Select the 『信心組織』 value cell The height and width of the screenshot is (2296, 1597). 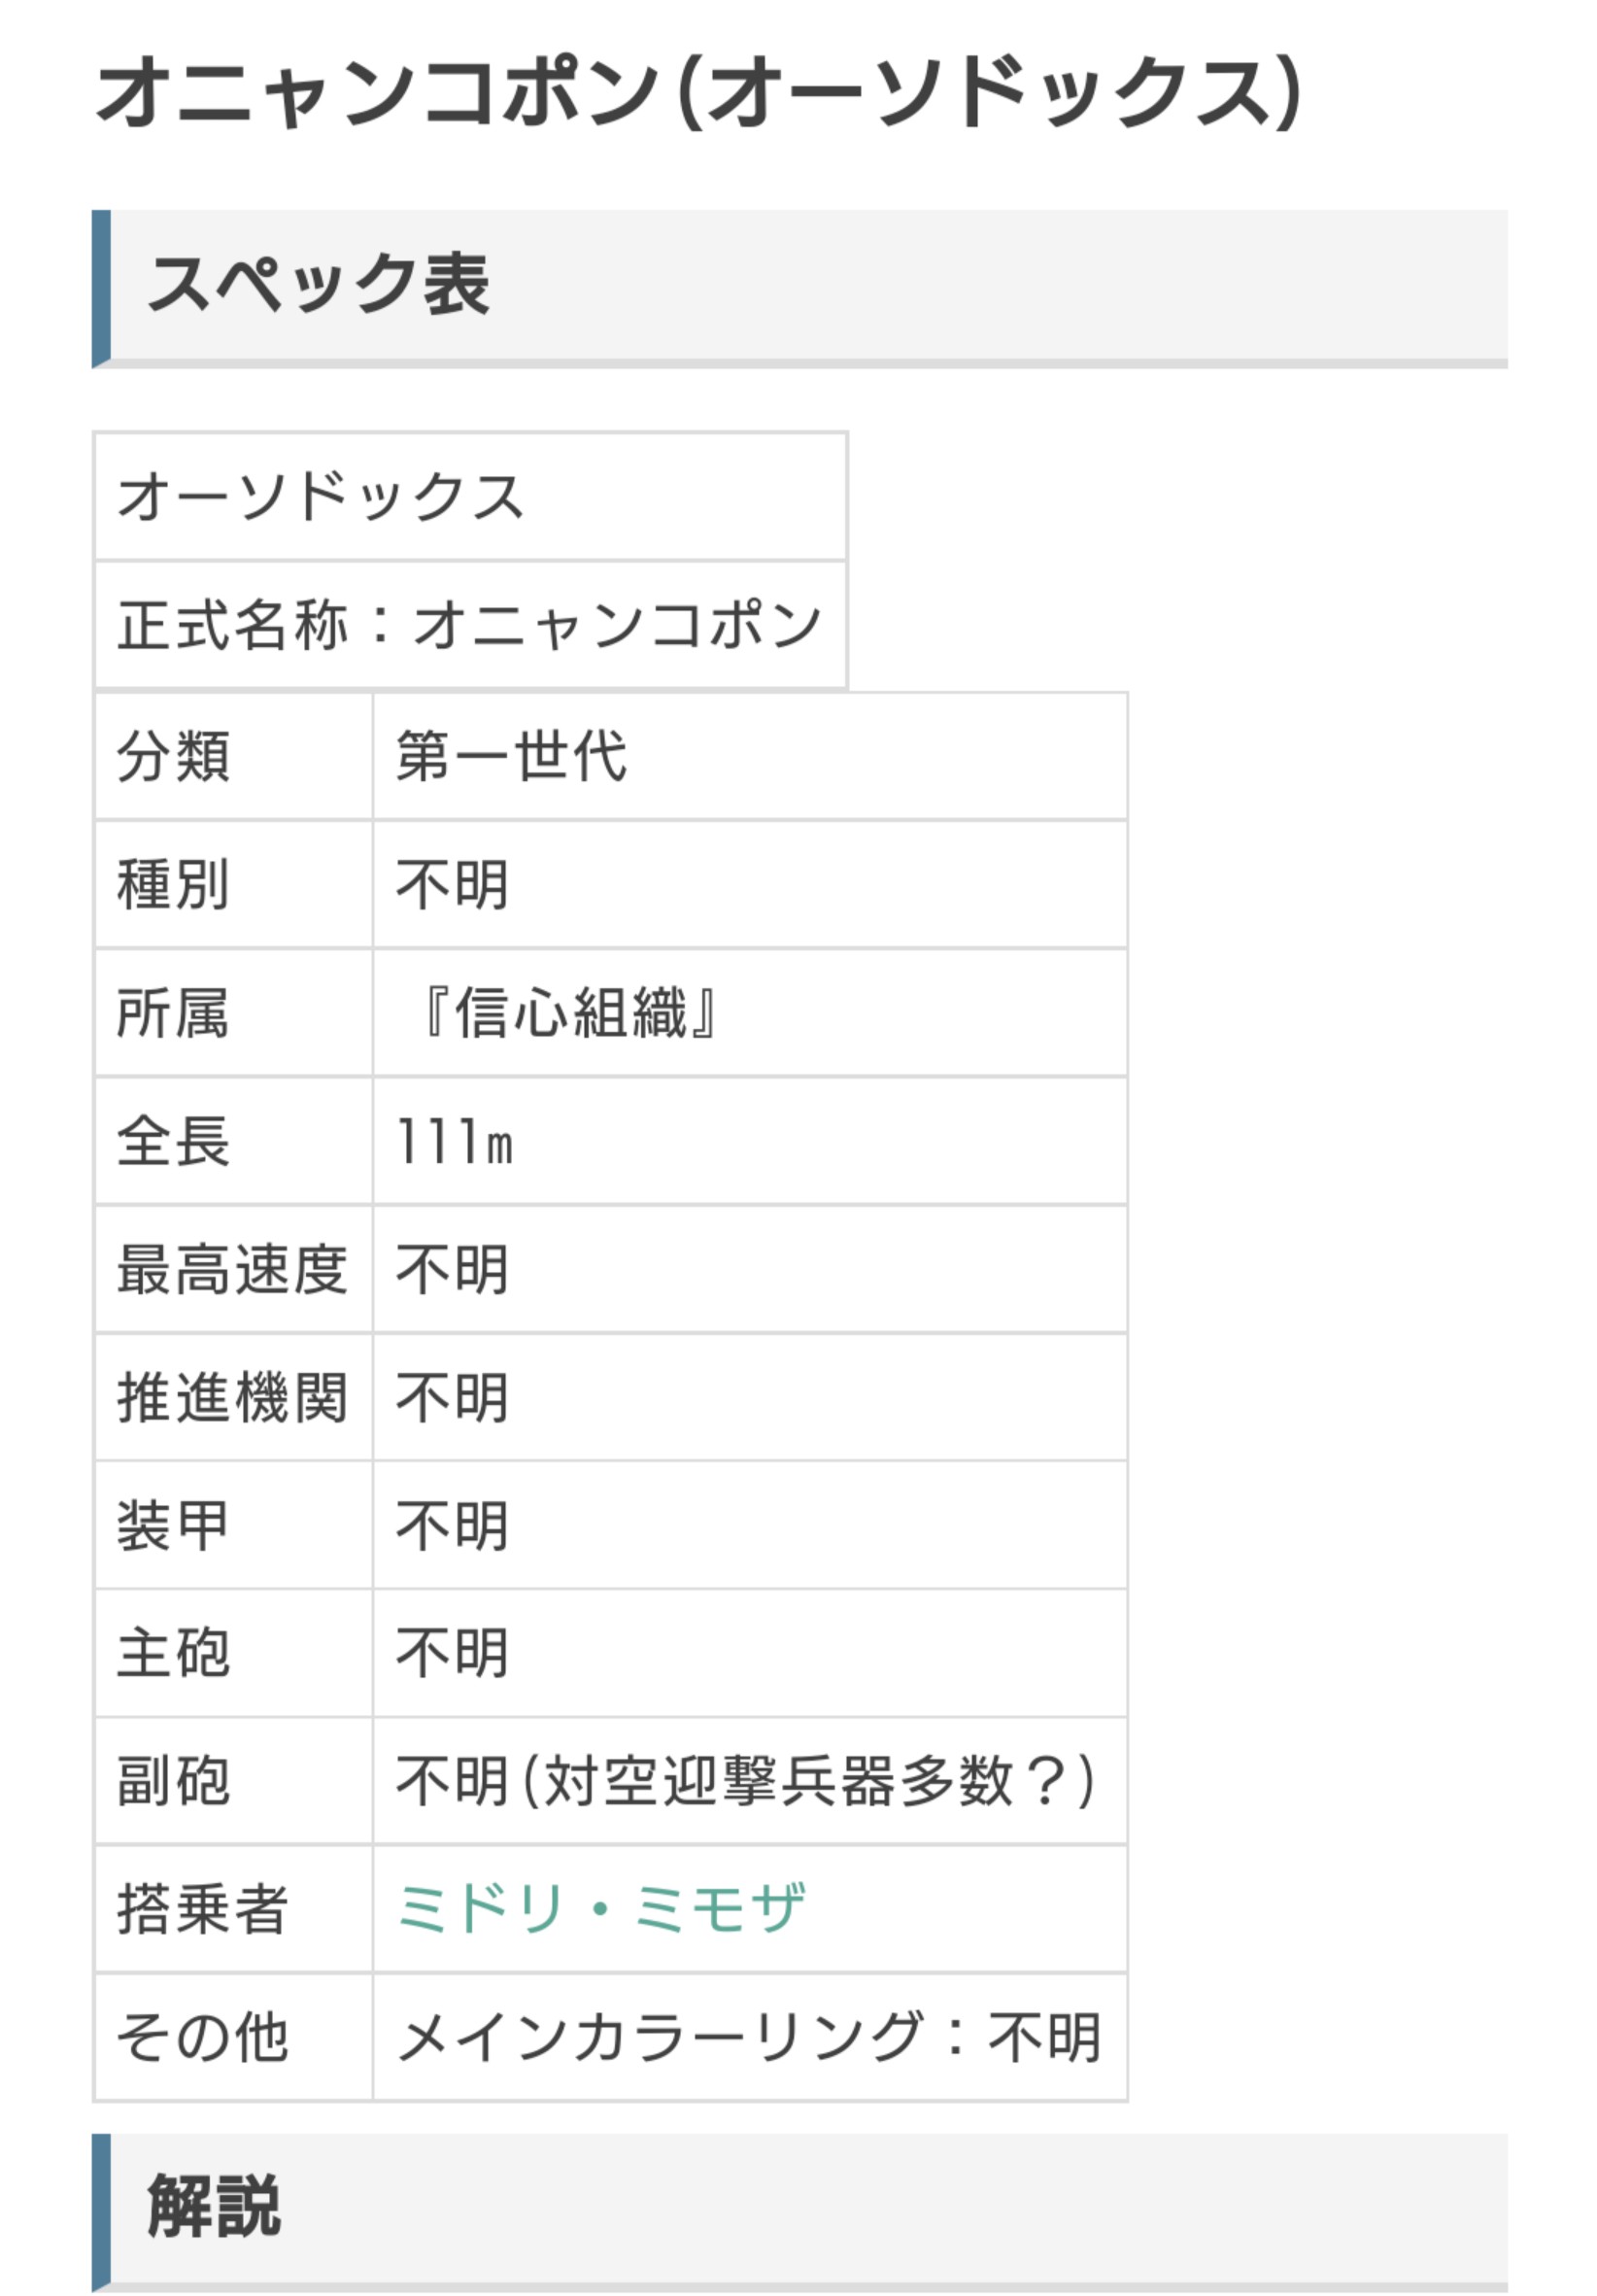pyautogui.click(x=749, y=1013)
